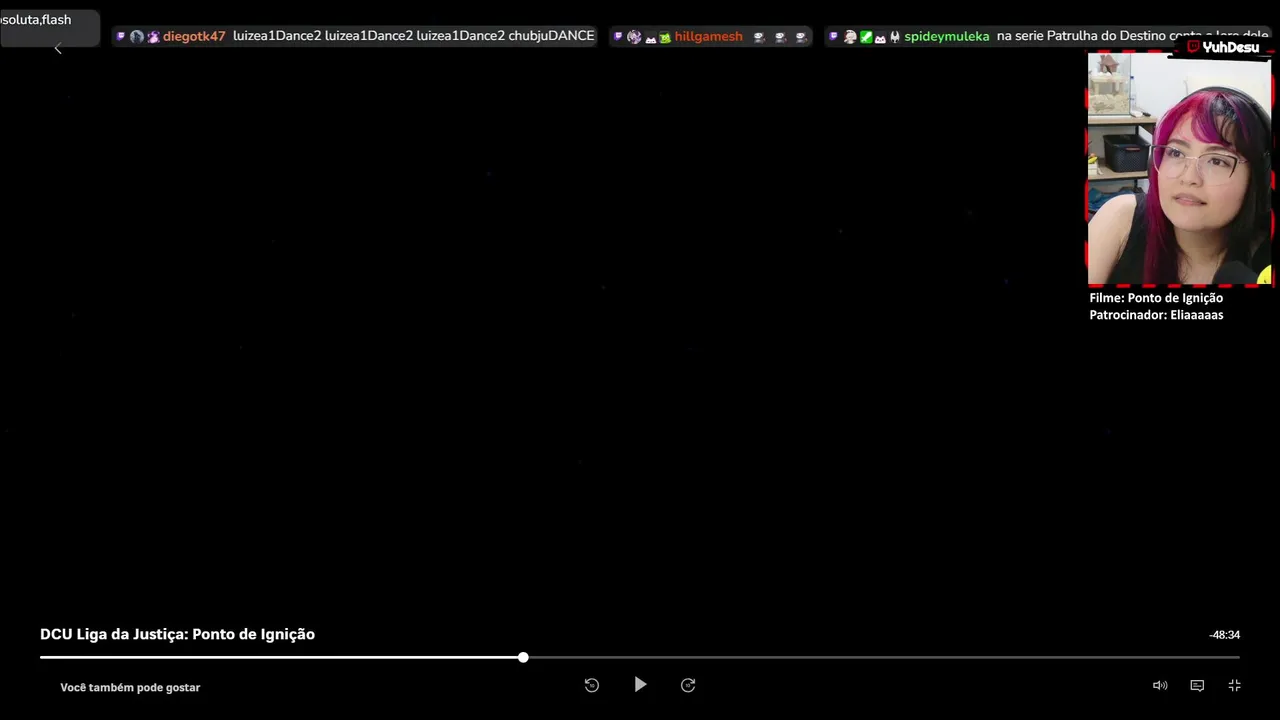Rewind ten seconds with the back-skip icon
The width and height of the screenshot is (1280, 720).
(x=592, y=685)
